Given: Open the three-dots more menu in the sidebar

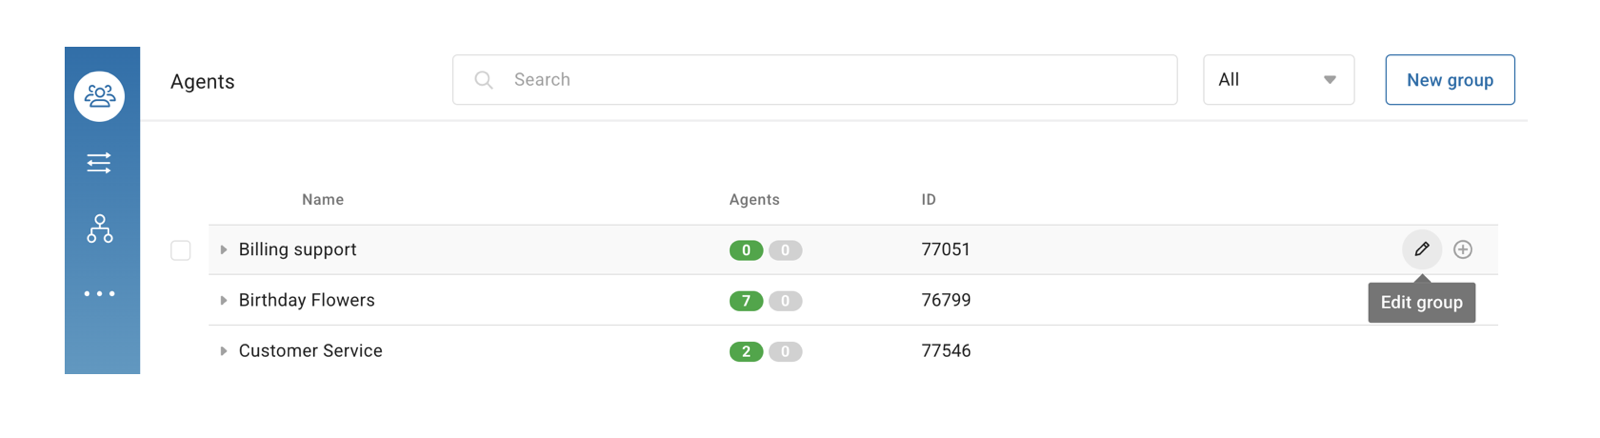Looking at the screenshot, I should tap(99, 294).
